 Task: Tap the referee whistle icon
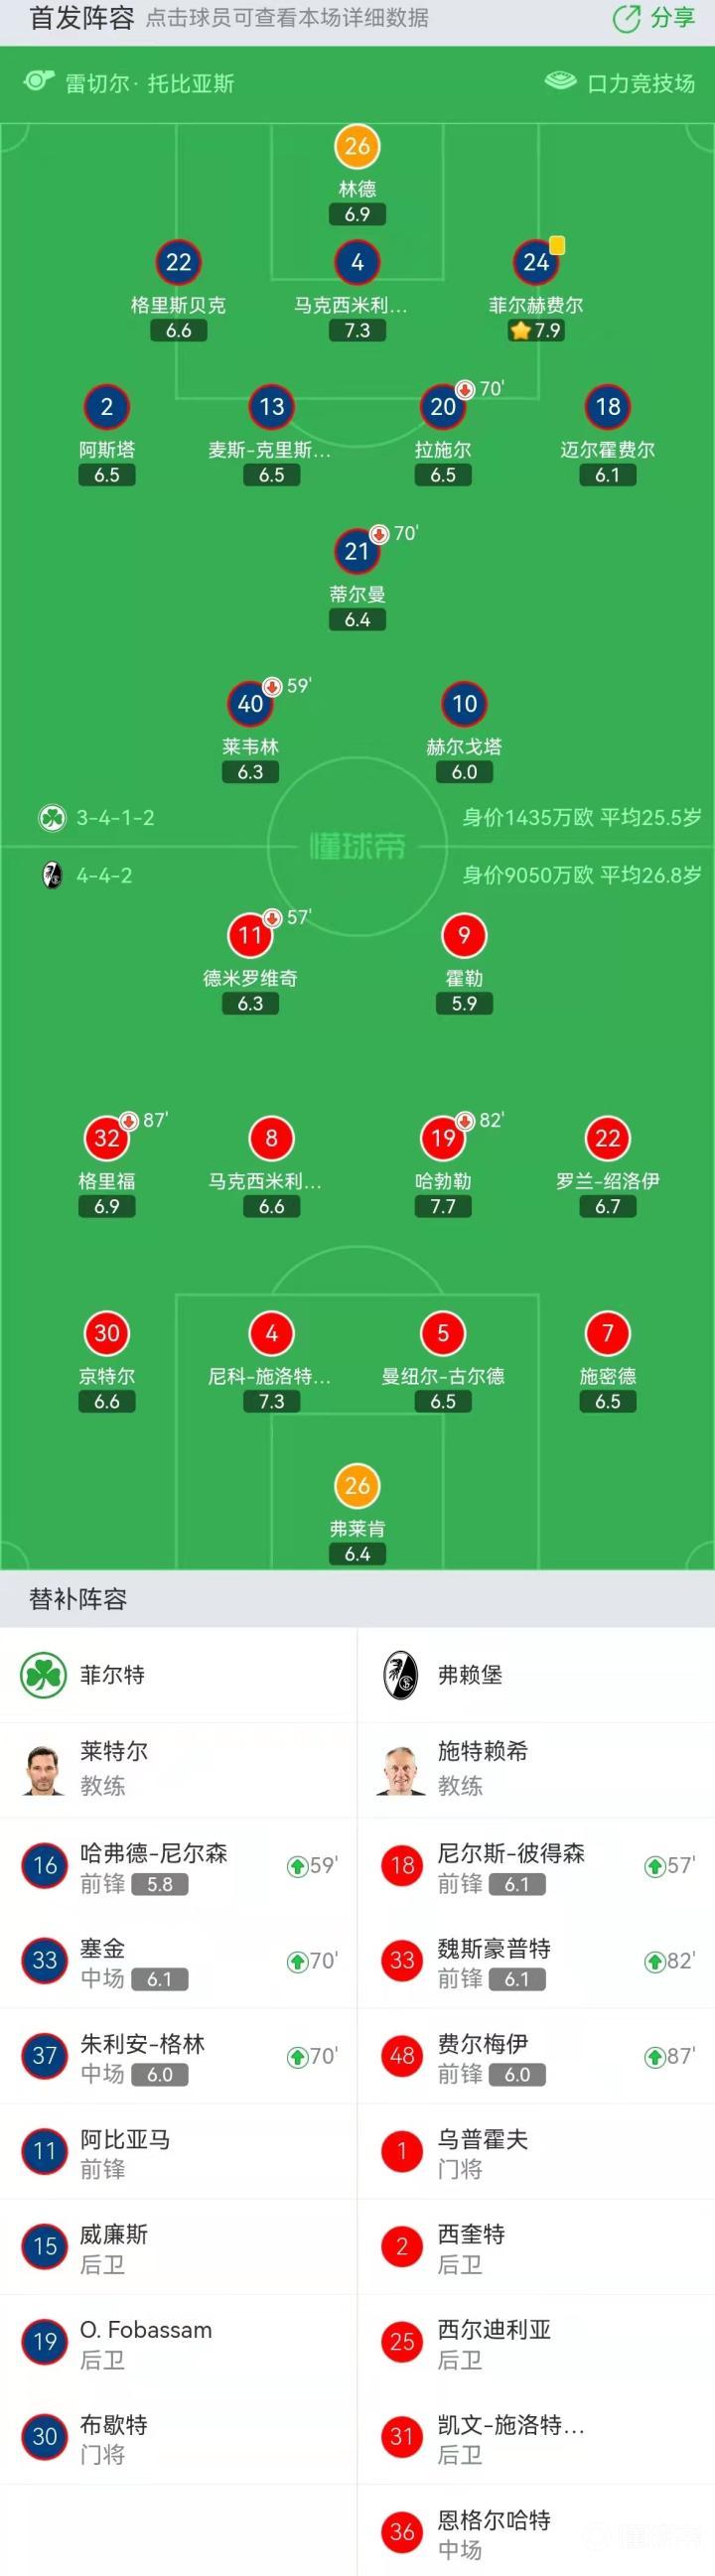click(x=38, y=81)
